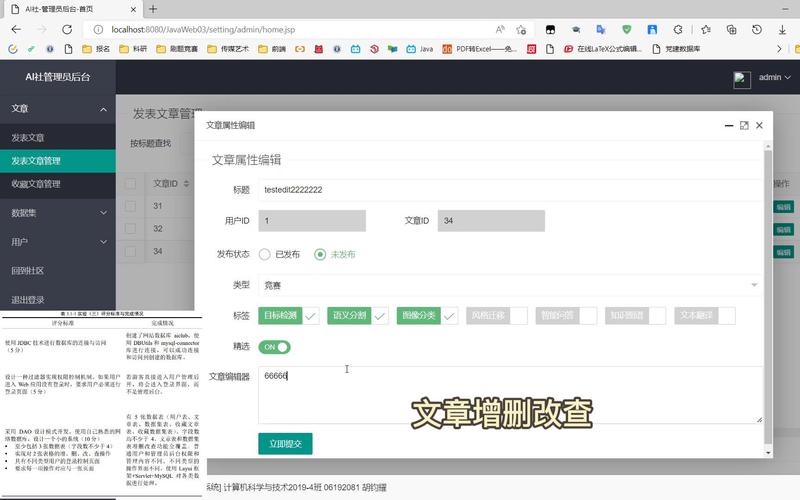Uncheck the 目标检测 tag checkbox
Viewport: 800px width, 500px height.
(x=289, y=316)
